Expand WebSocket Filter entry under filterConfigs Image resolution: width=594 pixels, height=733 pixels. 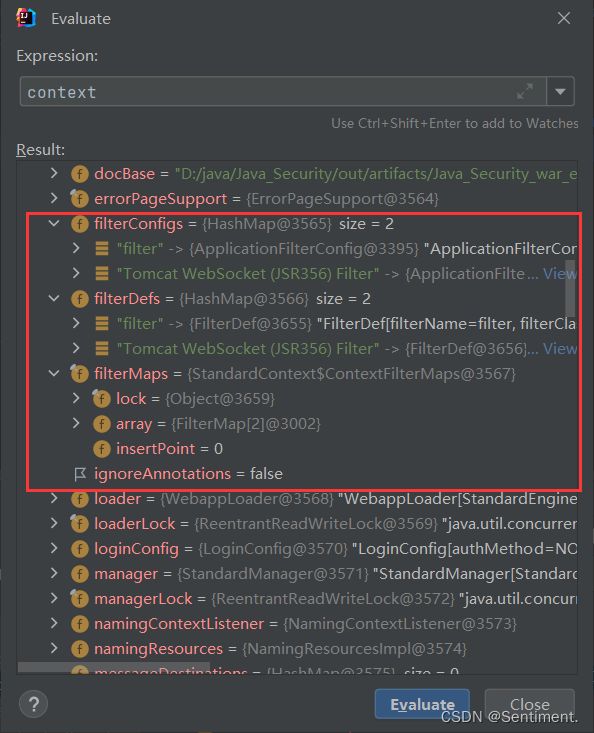[76, 273]
